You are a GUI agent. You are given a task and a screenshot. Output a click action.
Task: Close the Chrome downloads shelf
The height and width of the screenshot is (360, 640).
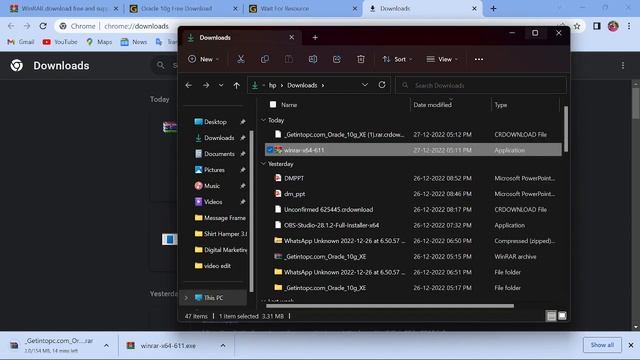(631, 345)
